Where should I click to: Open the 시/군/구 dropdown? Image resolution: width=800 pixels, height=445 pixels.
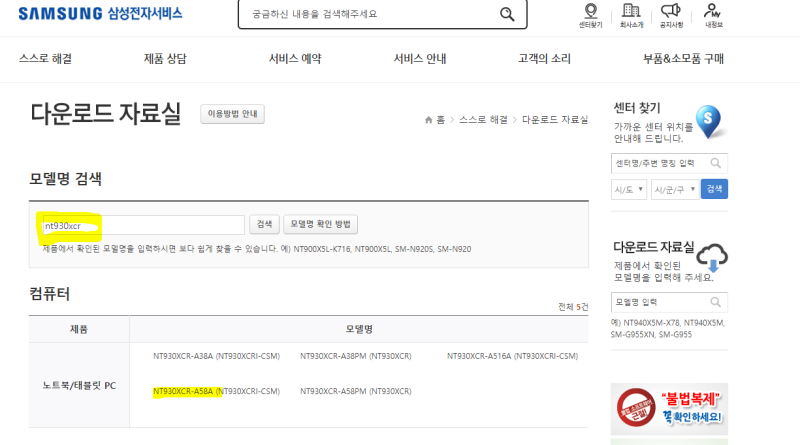[674, 189]
